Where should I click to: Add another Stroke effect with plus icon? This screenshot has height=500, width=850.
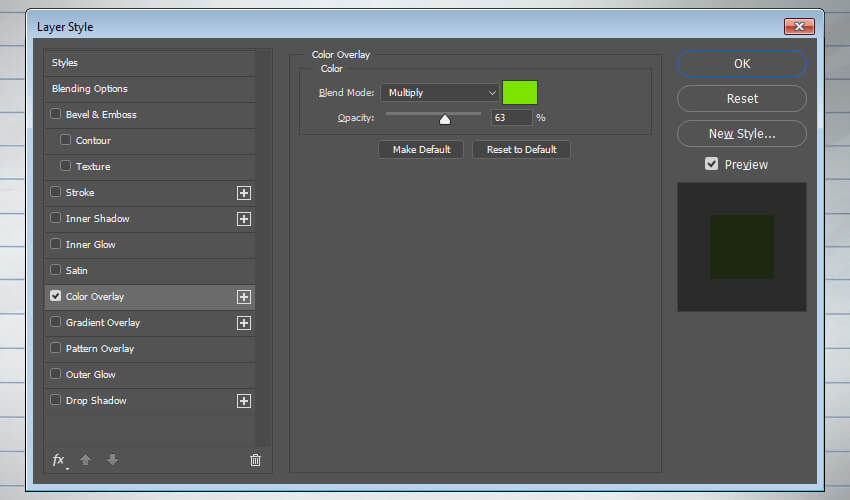click(244, 193)
